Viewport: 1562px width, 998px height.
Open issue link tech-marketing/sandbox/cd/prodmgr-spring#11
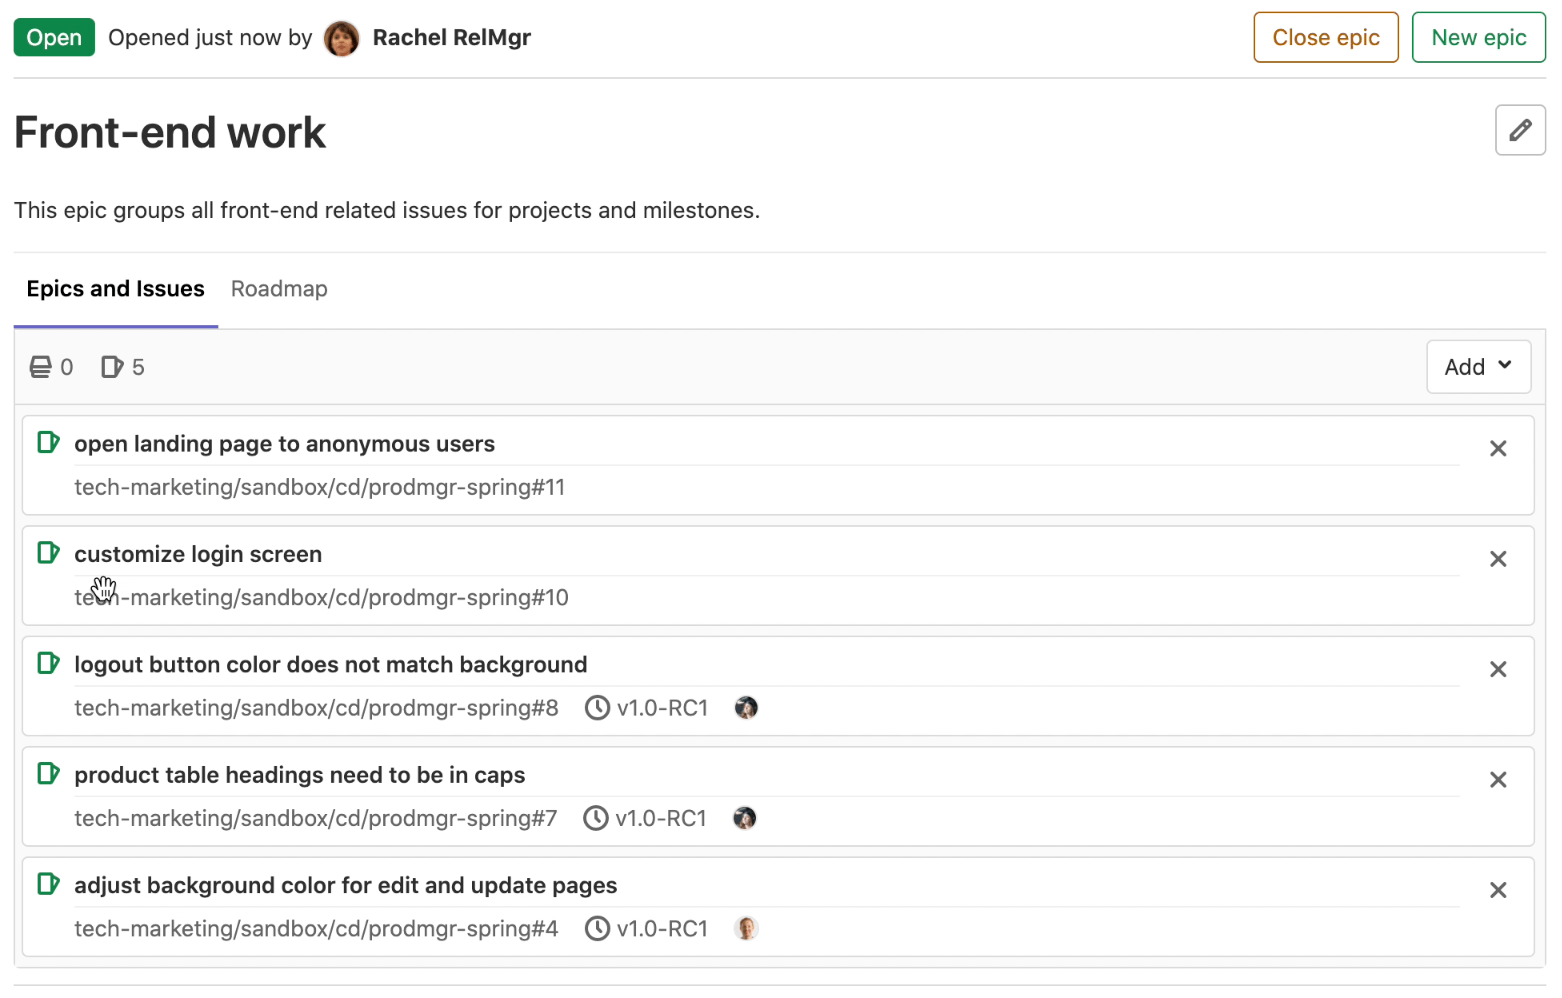click(319, 487)
